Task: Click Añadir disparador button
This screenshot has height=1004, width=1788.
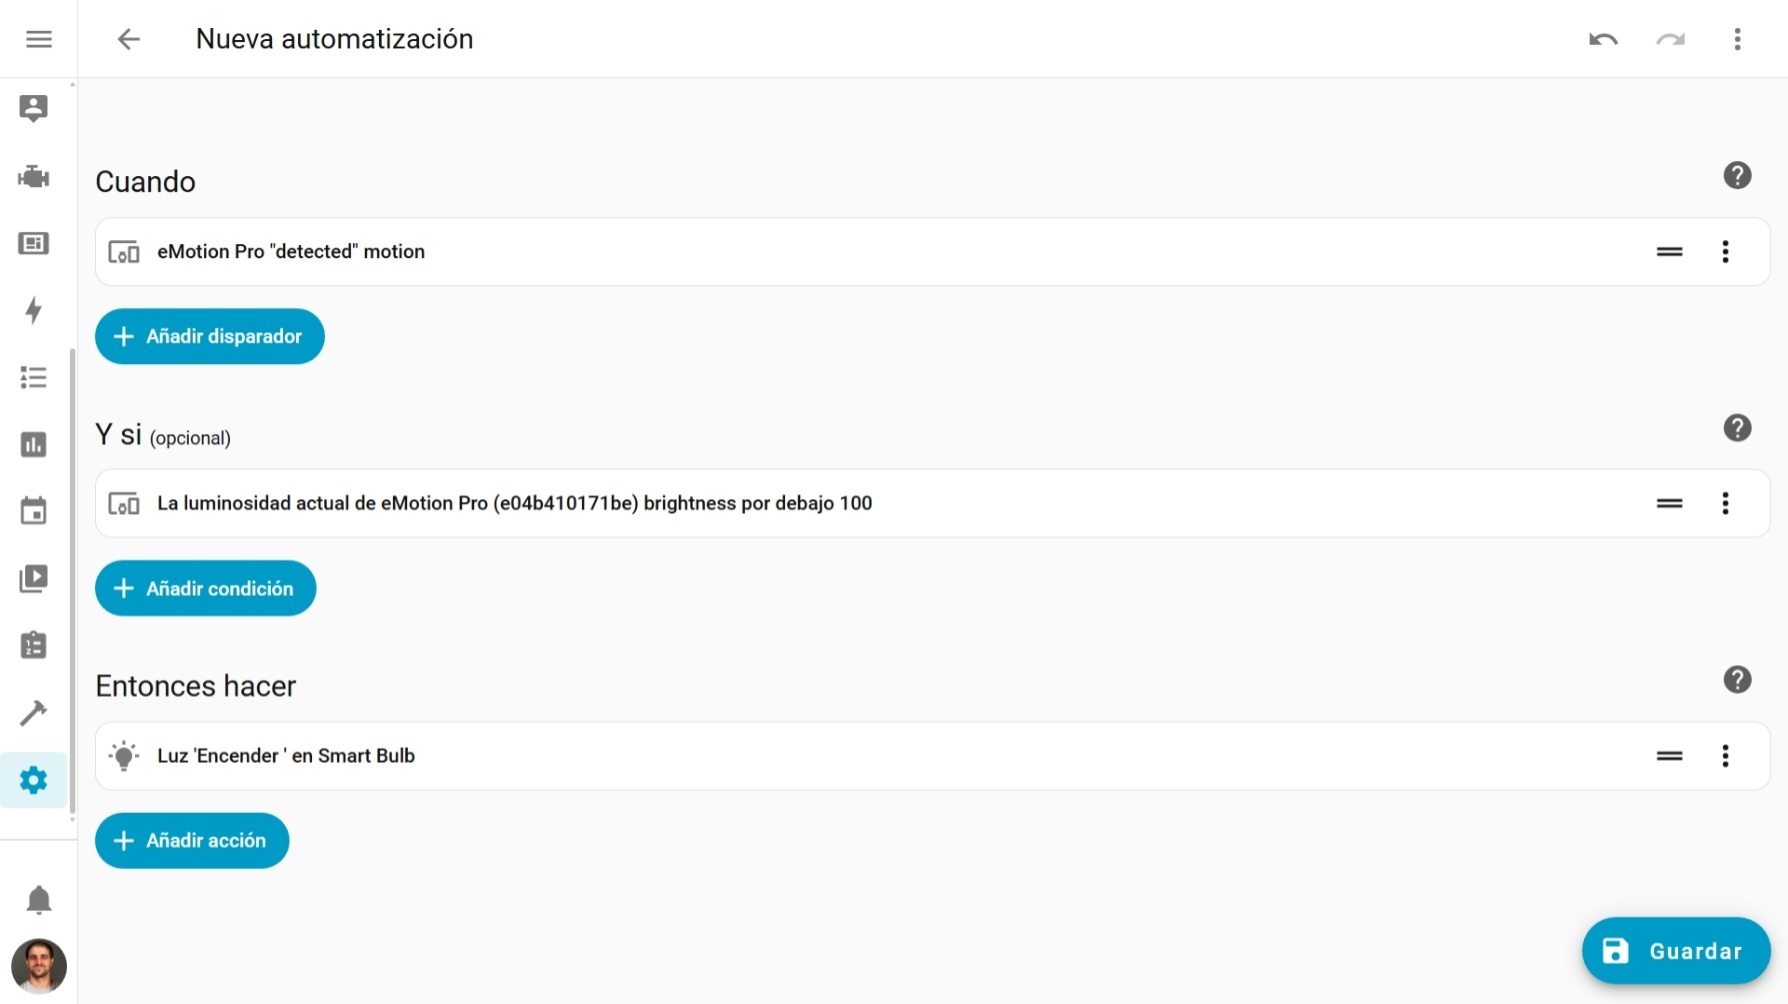Action: click(x=210, y=337)
